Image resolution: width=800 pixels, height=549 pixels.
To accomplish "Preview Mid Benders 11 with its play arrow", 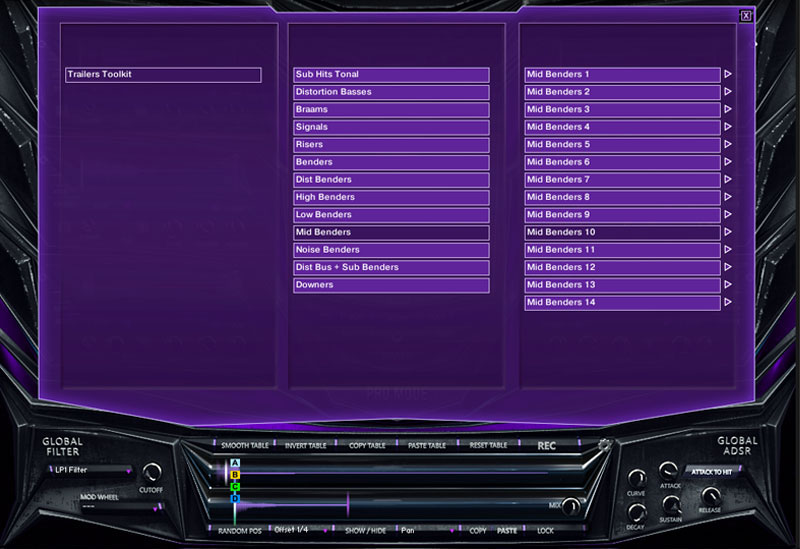I will click(x=728, y=249).
